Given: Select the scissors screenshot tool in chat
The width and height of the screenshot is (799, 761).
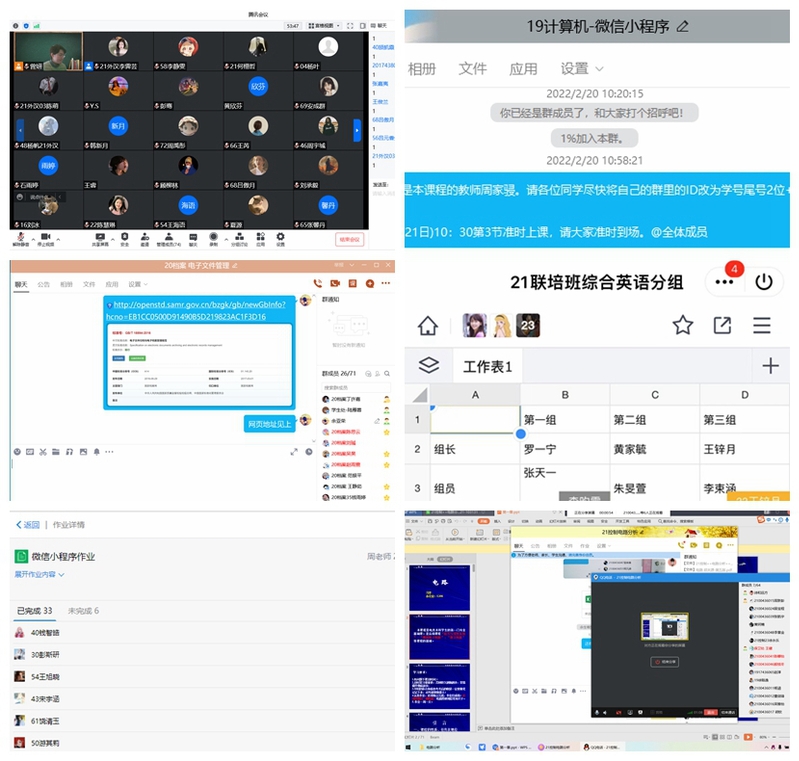Looking at the screenshot, I should [43, 452].
